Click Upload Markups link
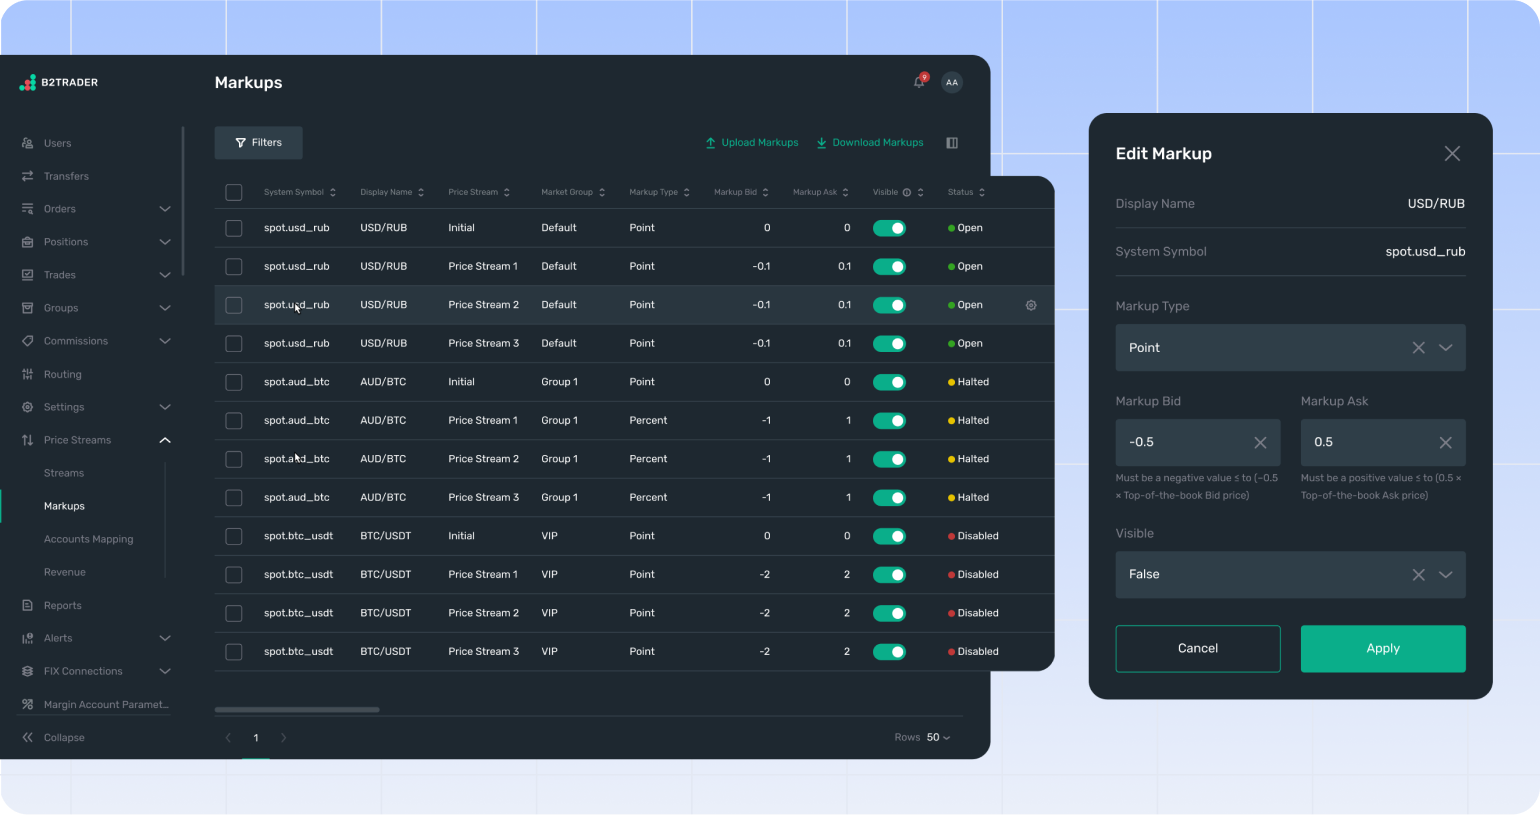Viewport: 1540px width, 815px height. tap(752, 143)
